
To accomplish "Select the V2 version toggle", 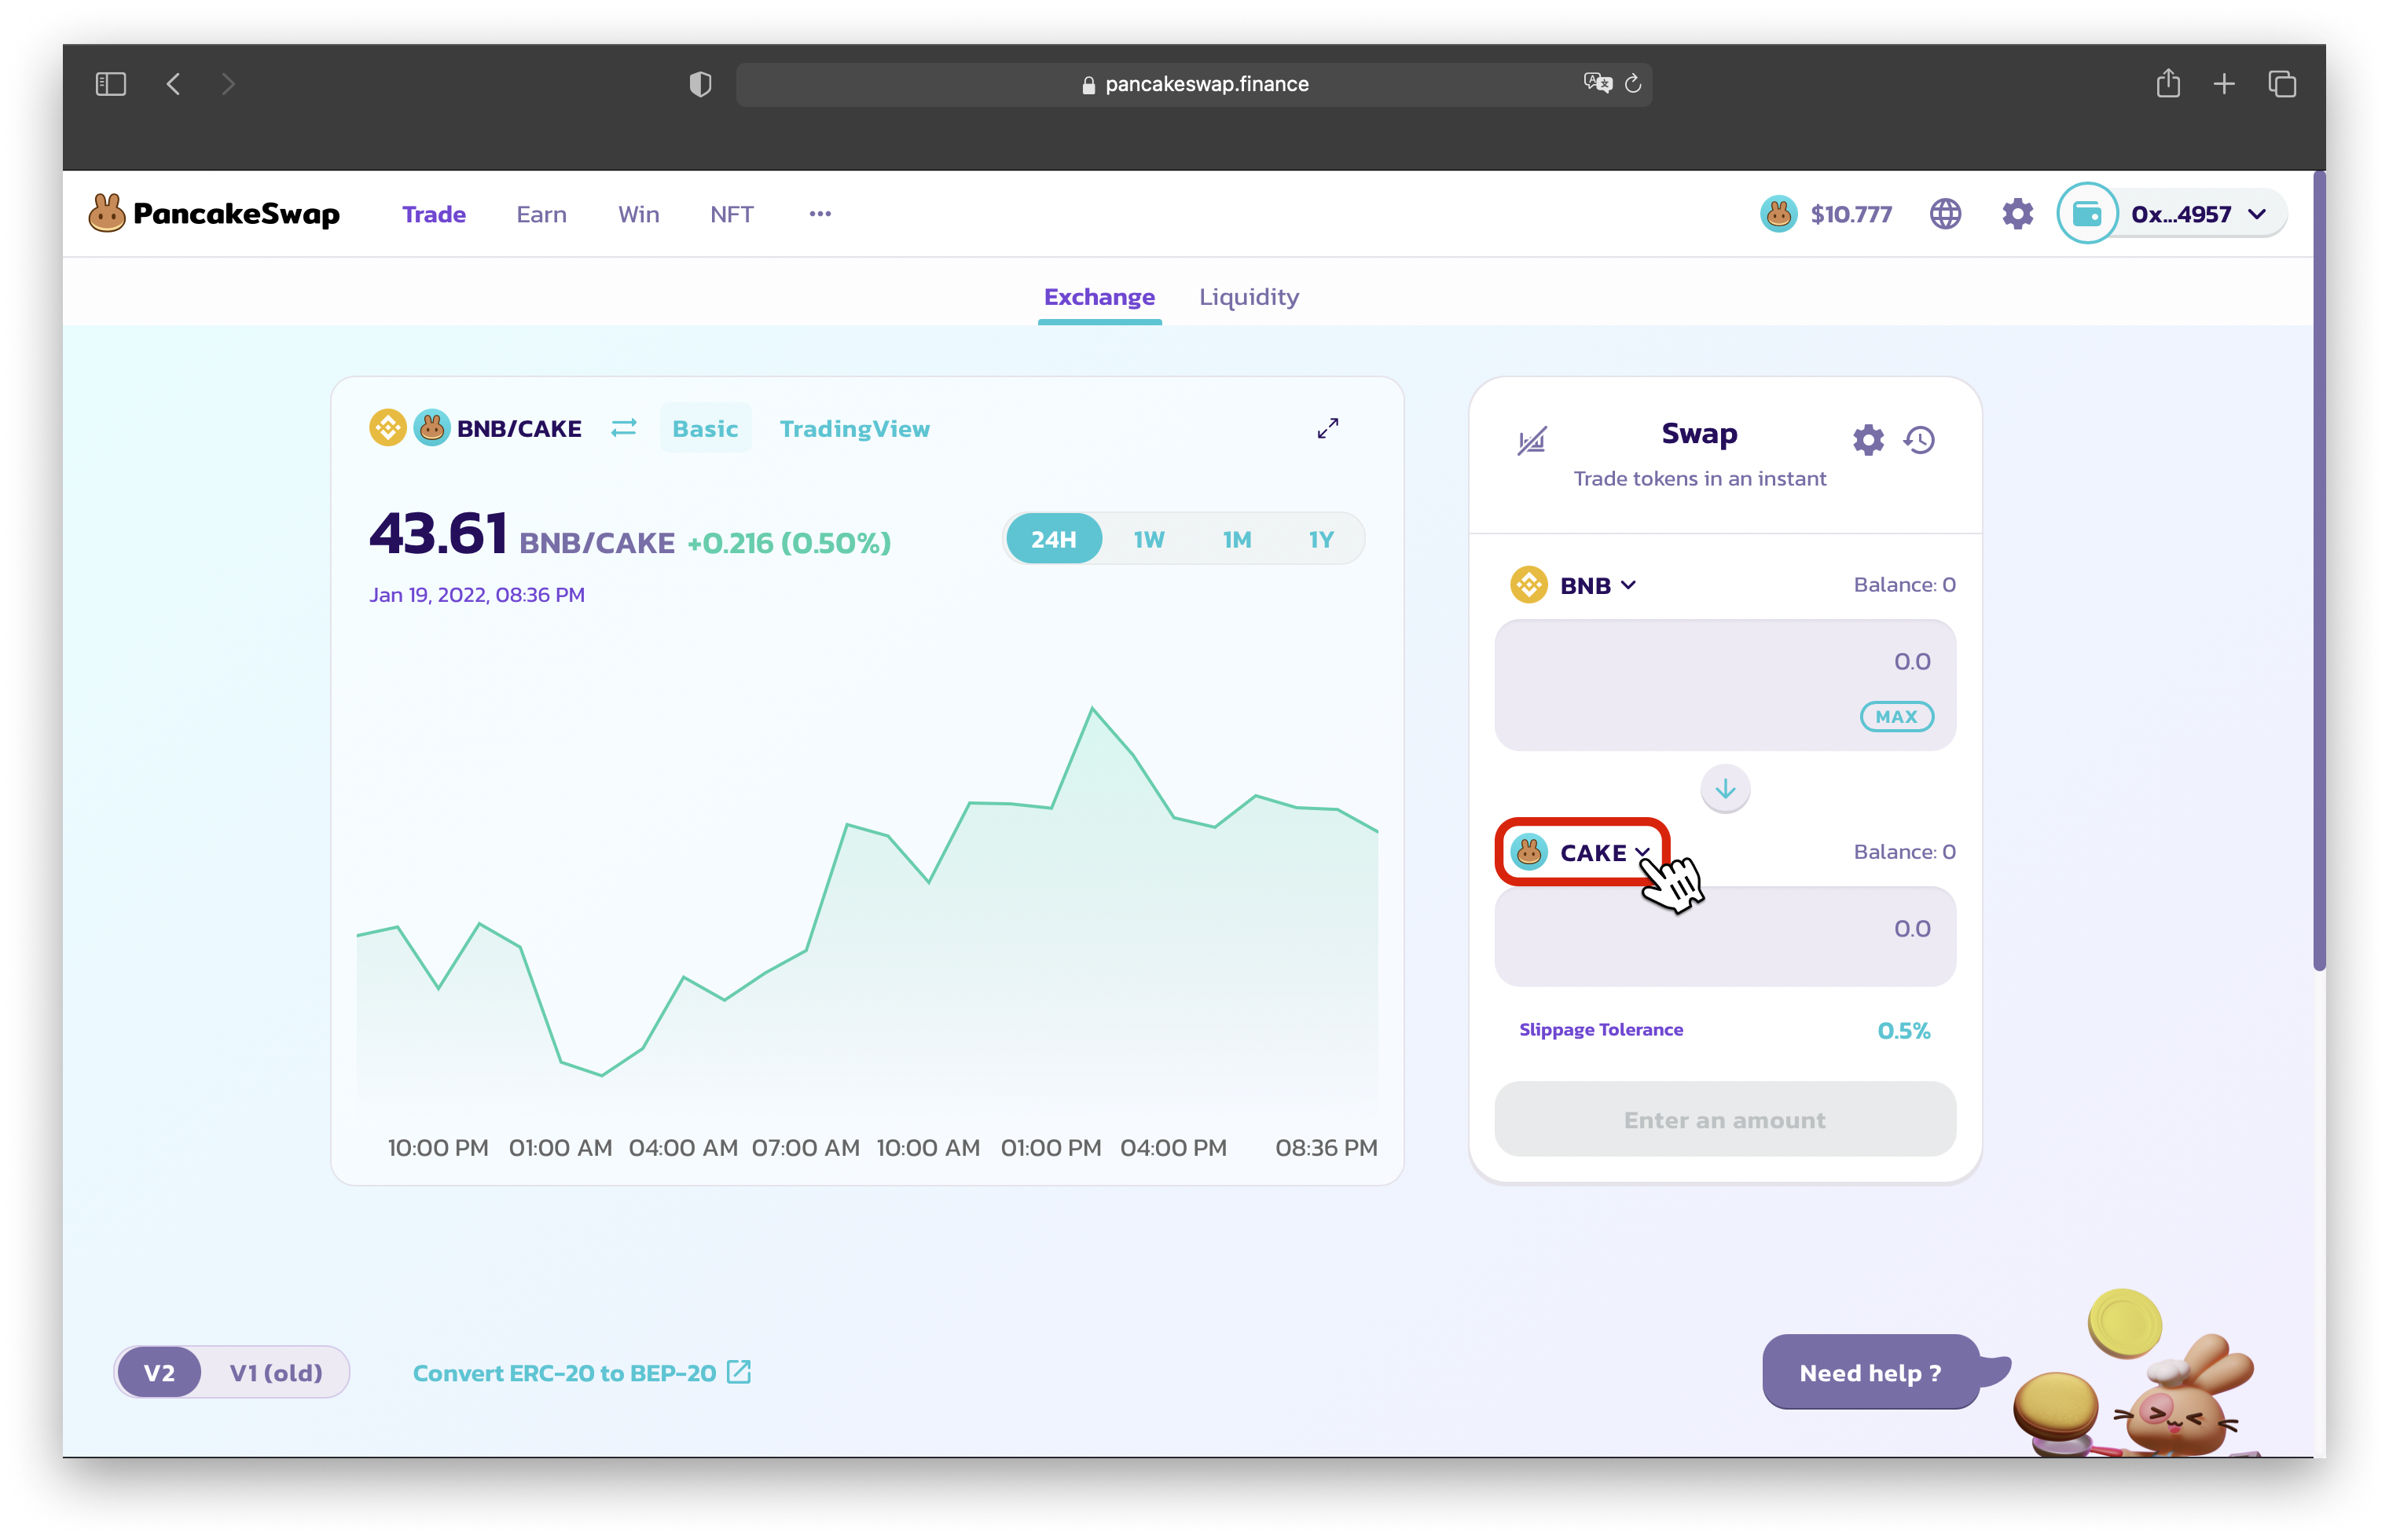I will click(x=159, y=1372).
